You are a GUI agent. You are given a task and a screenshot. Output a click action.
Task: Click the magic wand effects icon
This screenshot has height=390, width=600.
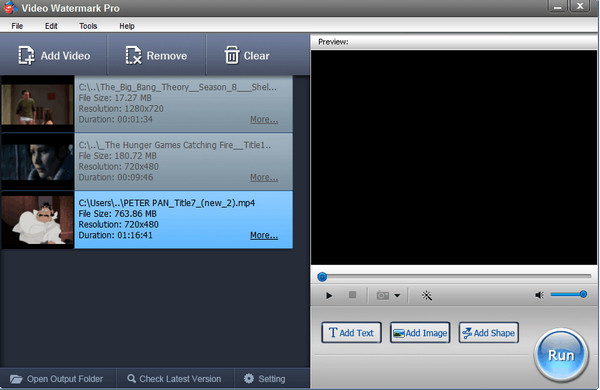(427, 295)
